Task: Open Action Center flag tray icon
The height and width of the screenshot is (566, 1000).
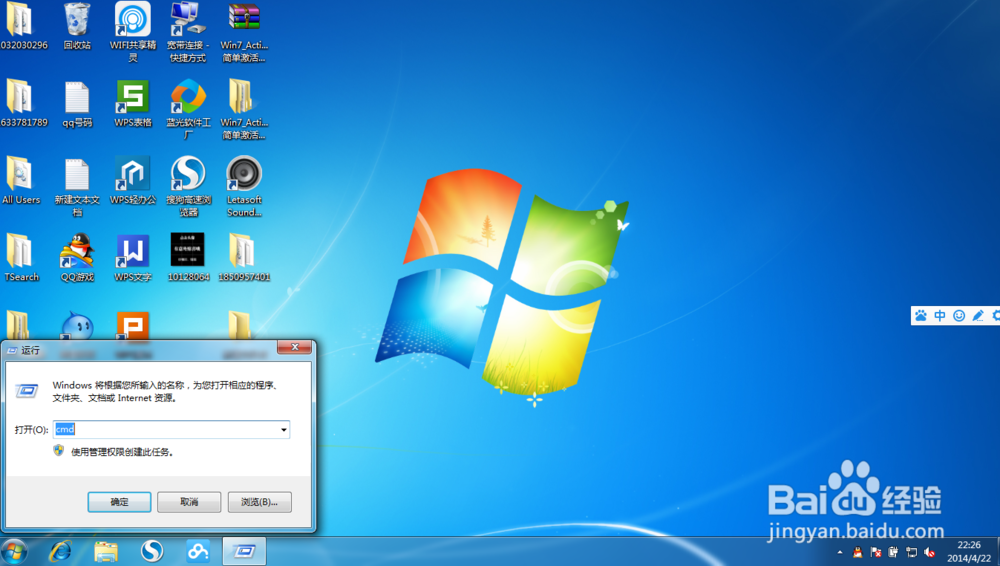Action: coord(876,552)
